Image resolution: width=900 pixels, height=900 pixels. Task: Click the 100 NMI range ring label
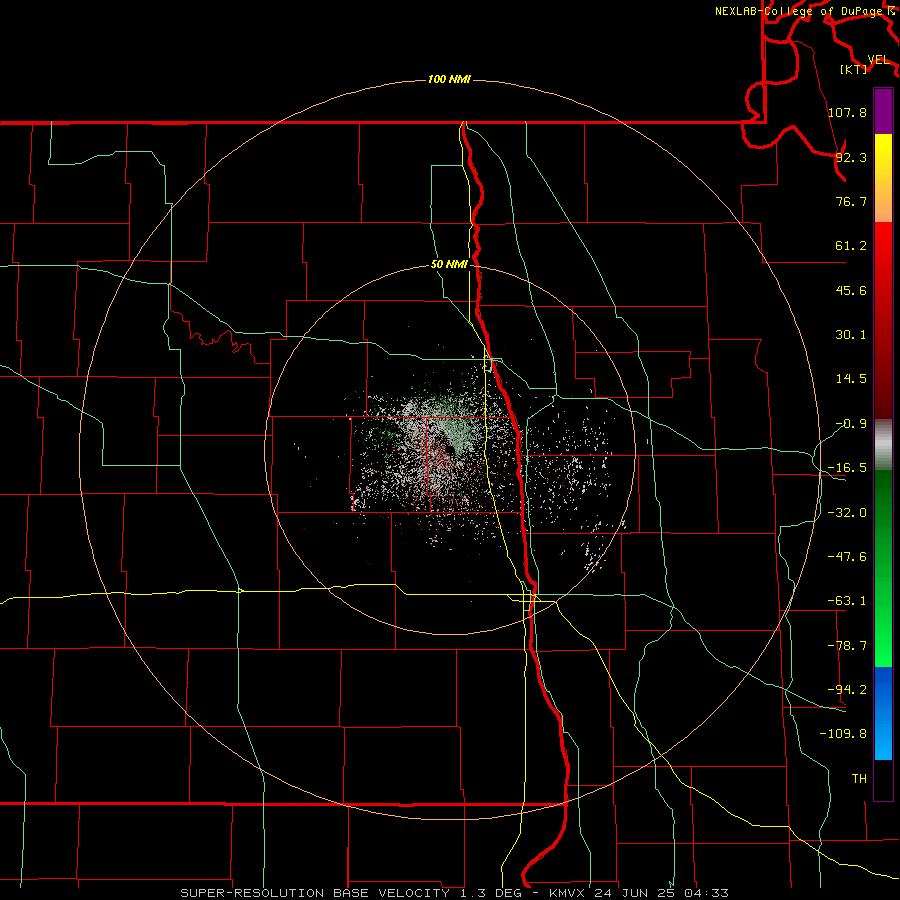[449, 79]
